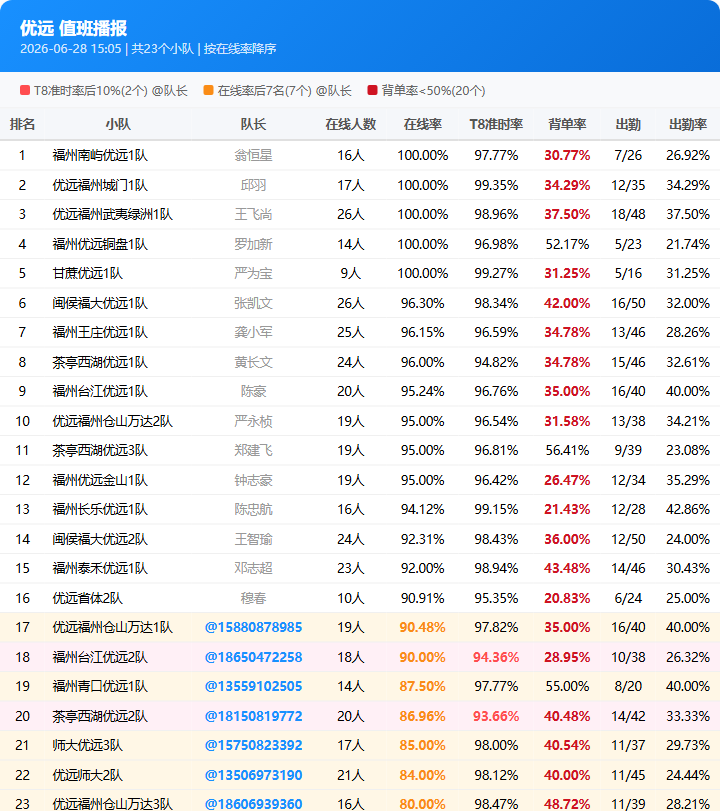Click the 排名 column header
The width and height of the screenshot is (720, 811).
click(22, 124)
